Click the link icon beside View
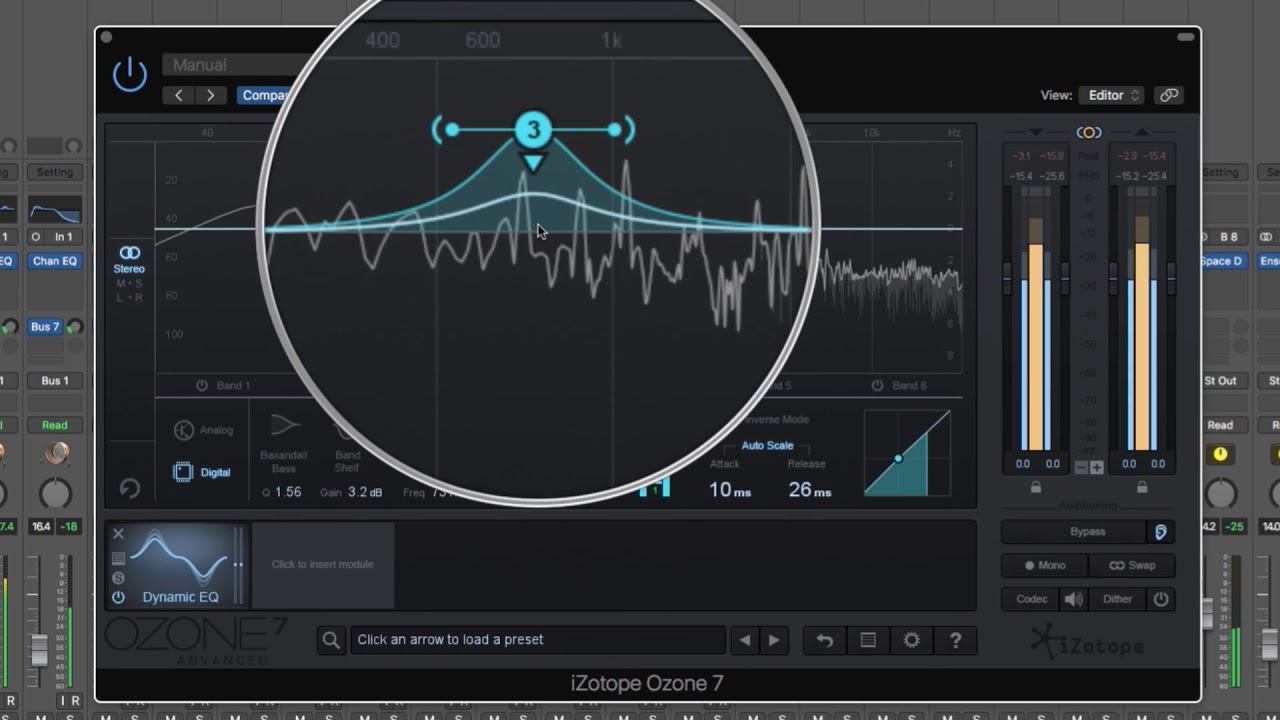The image size is (1280, 720). tap(1168, 95)
